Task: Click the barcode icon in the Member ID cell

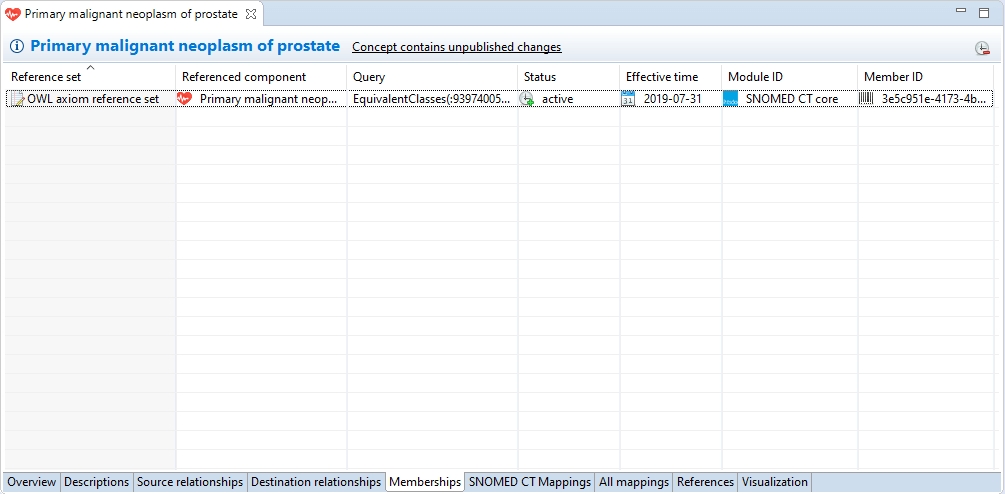Action: tap(866, 99)
